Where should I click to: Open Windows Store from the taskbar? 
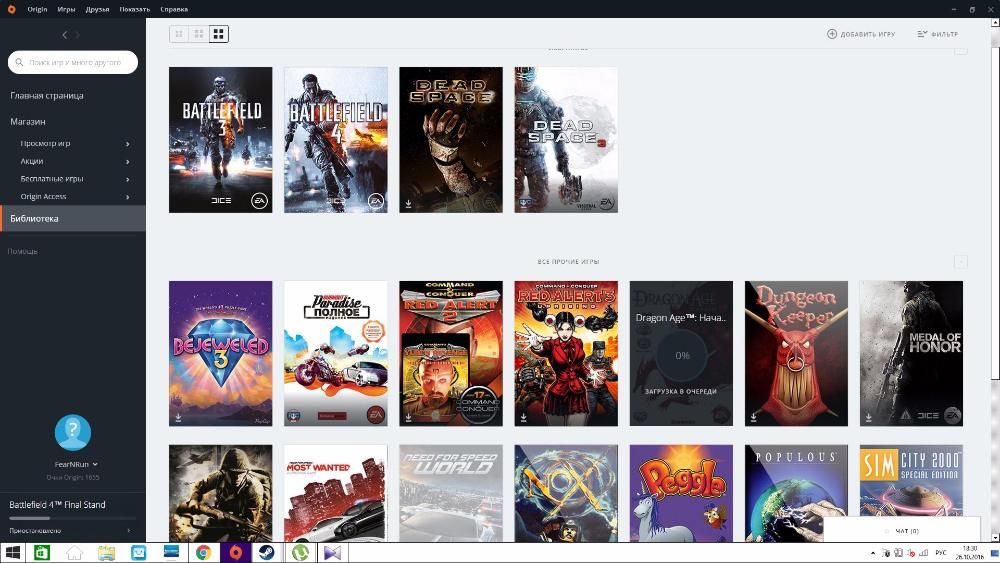click(x=42, y=552)
